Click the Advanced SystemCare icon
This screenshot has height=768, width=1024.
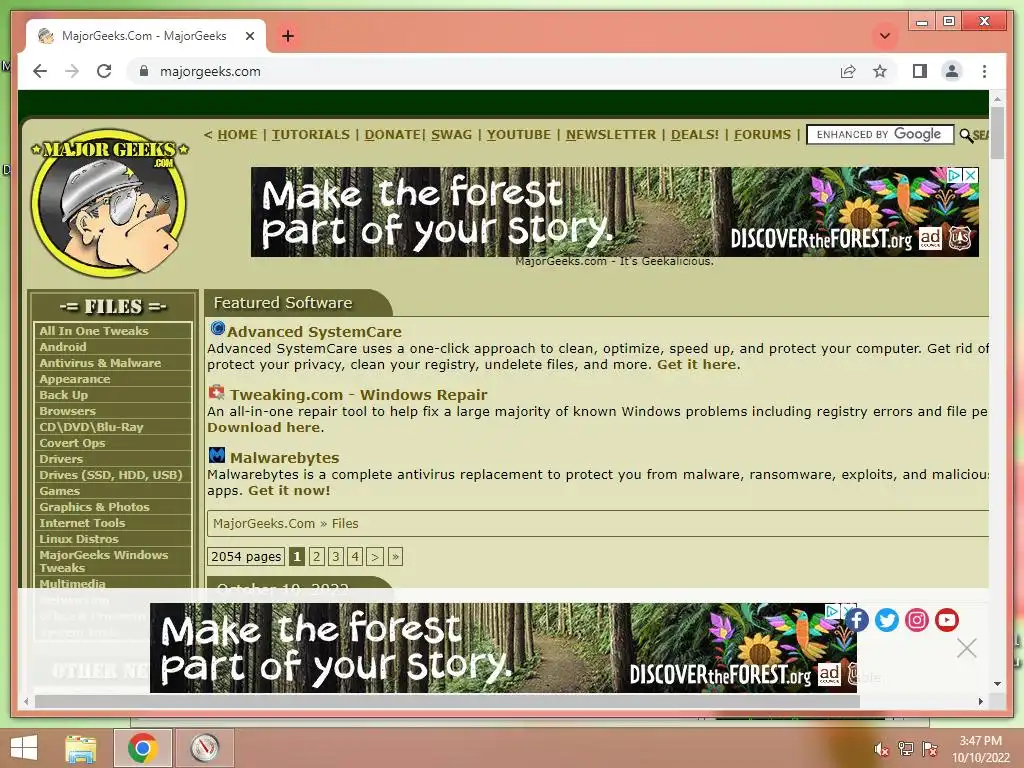point(217,328)
